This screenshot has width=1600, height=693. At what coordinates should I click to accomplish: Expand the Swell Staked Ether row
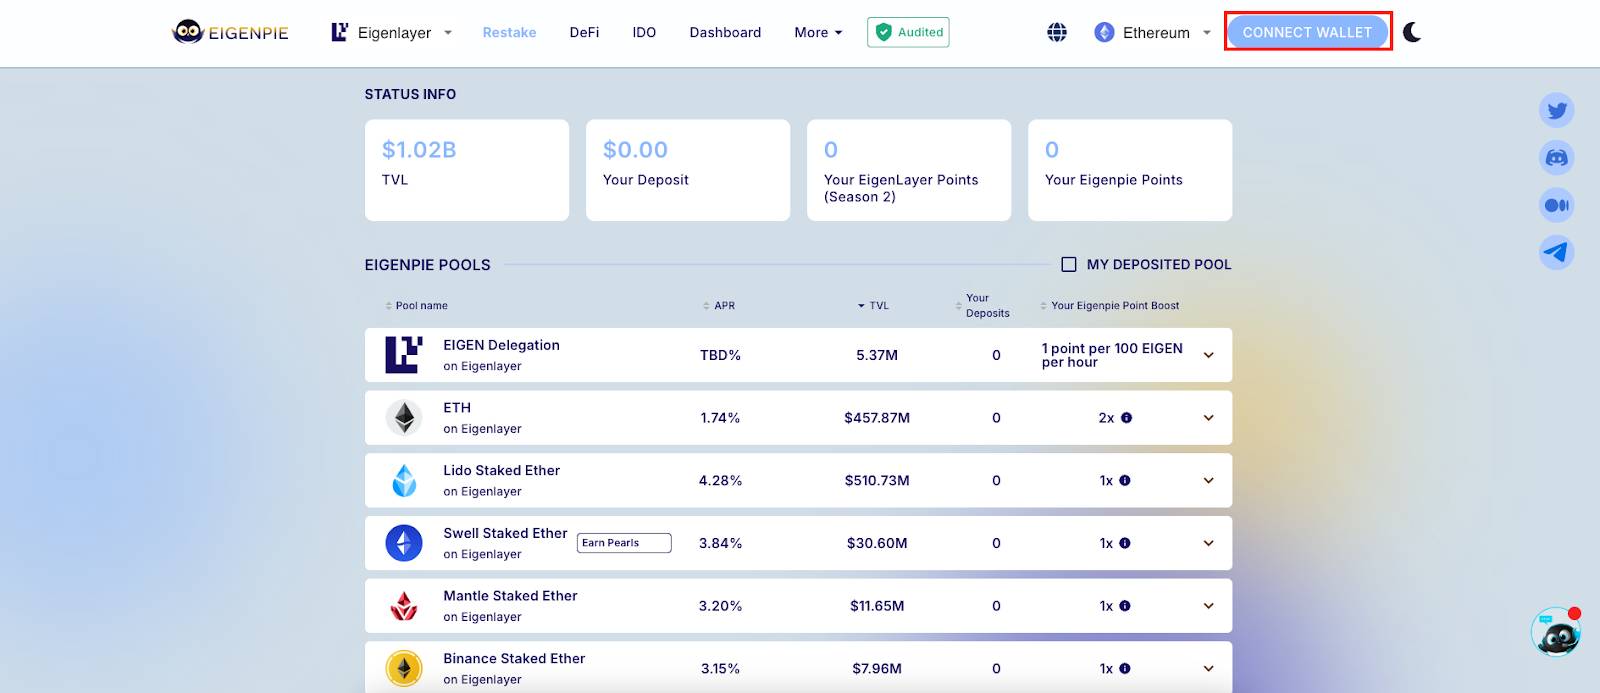[x=1208, y=543]
